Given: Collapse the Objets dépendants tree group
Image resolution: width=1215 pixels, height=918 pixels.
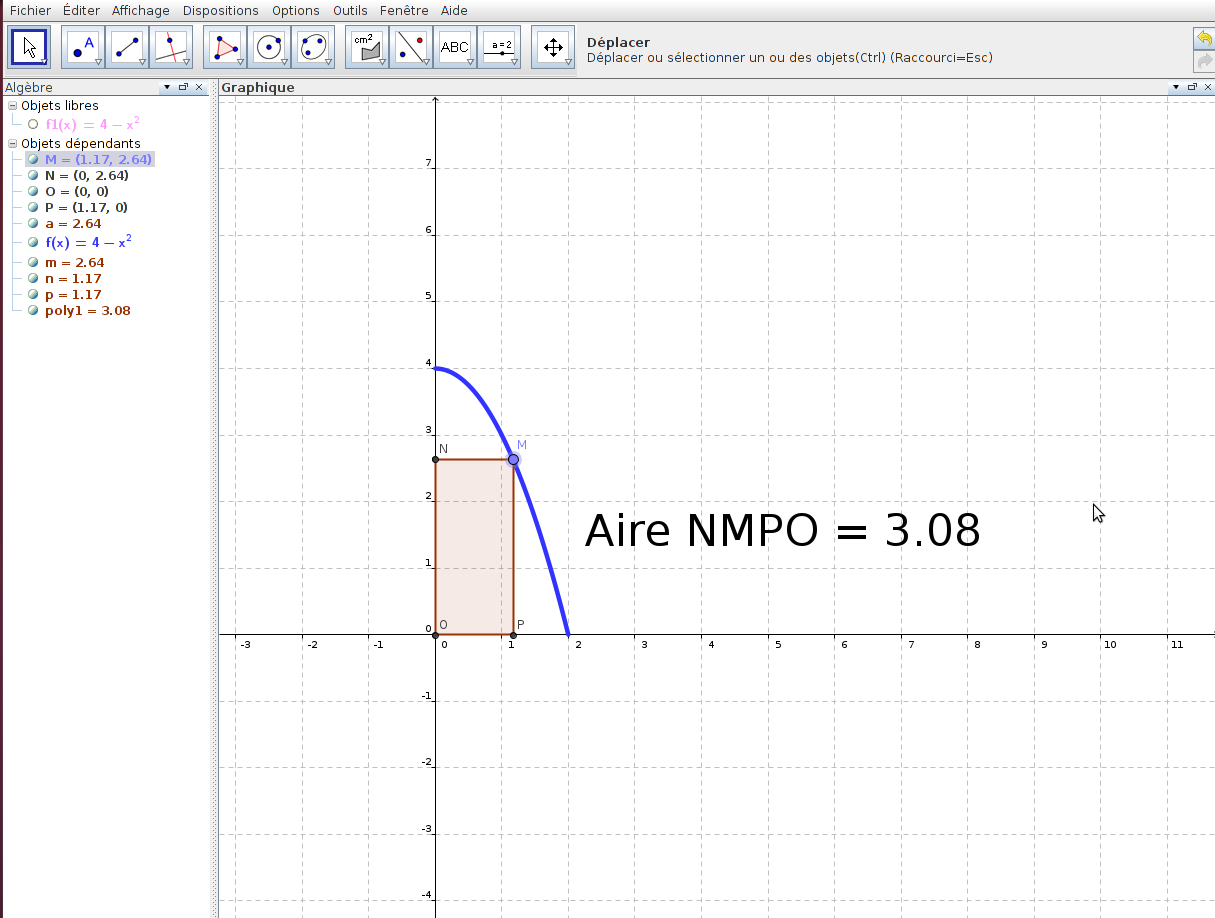Looking at the screenshot, I should tap(12, 144).
